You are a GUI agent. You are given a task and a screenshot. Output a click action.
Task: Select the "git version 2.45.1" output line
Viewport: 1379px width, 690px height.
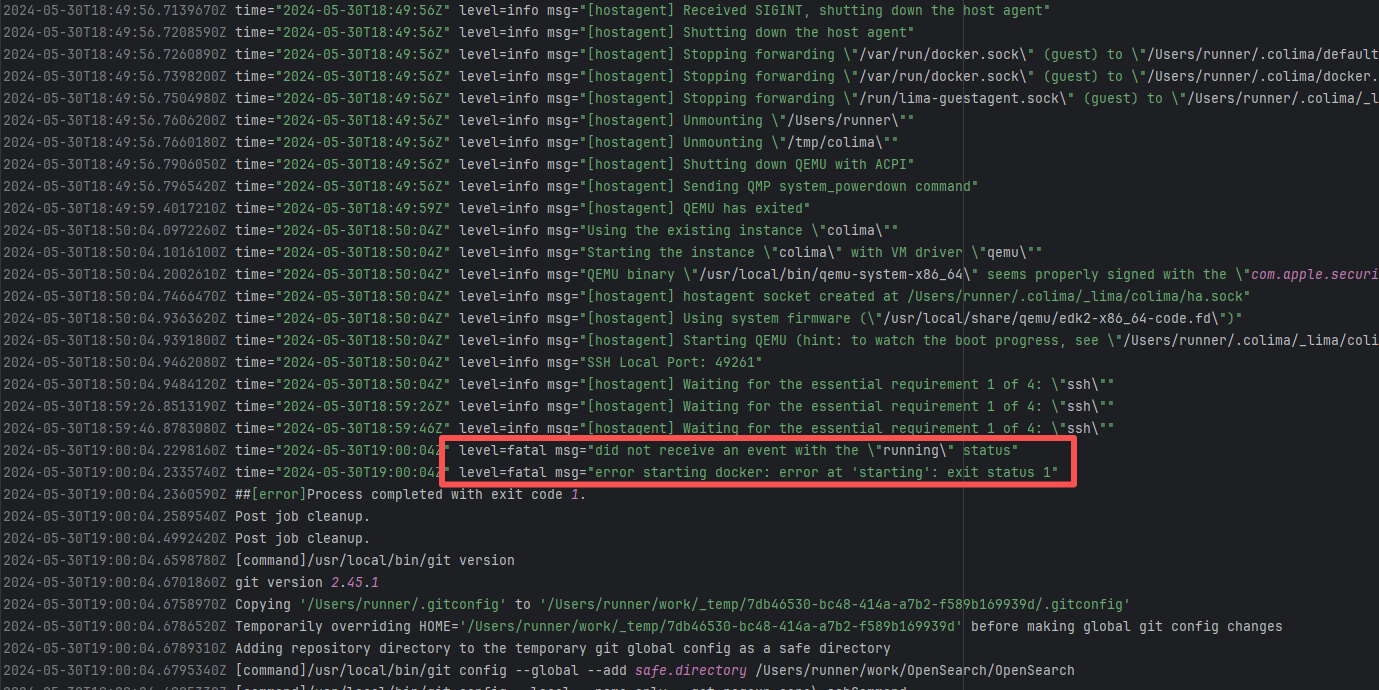[x=307, y=582]
